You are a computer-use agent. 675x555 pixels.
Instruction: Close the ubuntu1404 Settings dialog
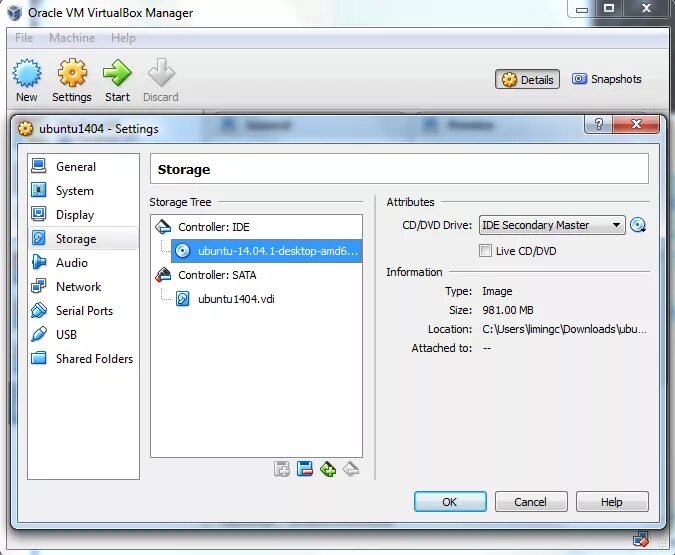(x=636, y=124)
